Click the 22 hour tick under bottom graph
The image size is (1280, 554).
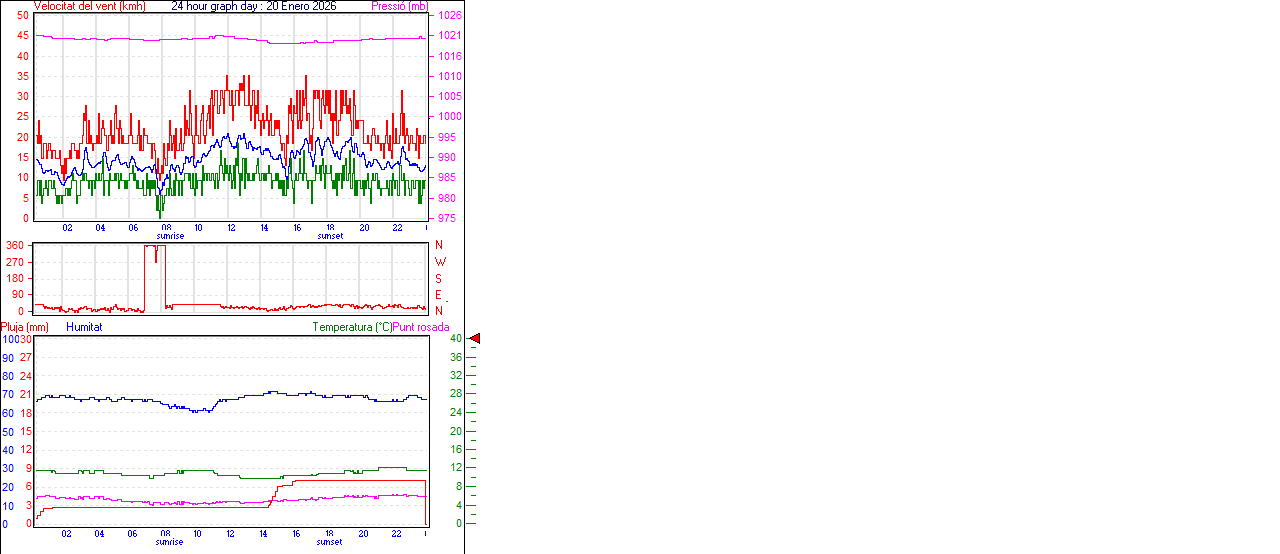coord(397,534)
